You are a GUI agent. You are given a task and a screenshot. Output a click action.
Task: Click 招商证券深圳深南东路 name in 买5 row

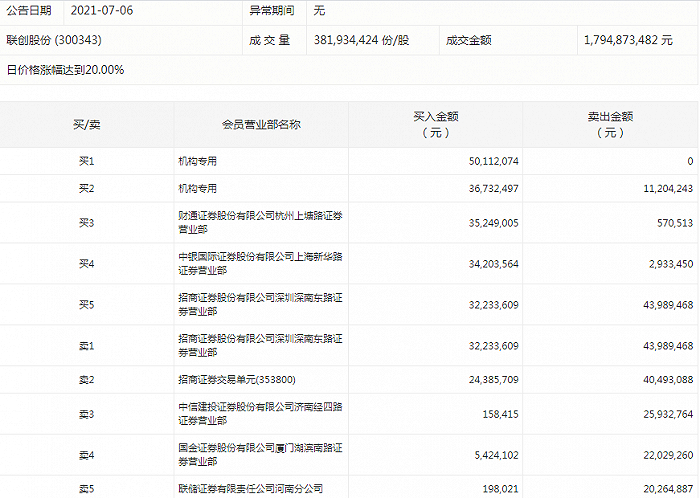[260, 305]
